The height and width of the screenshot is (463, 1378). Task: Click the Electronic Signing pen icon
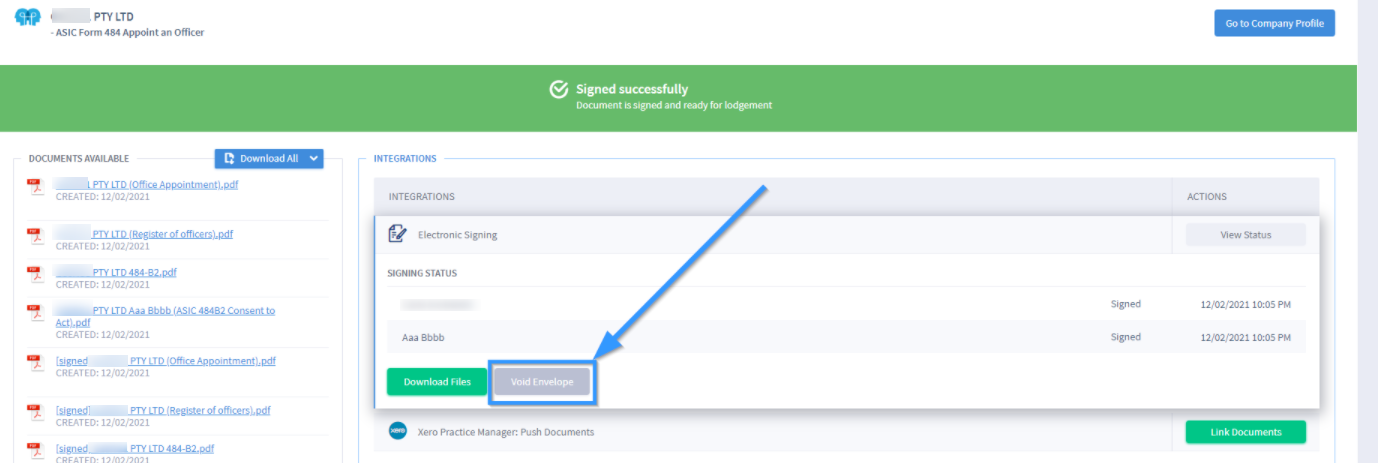tap(397, 234)
